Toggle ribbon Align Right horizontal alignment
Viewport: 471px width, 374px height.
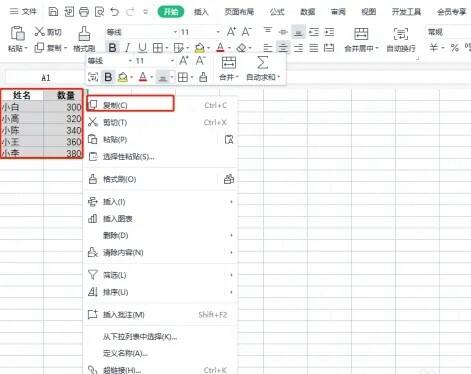coord(298,48)
